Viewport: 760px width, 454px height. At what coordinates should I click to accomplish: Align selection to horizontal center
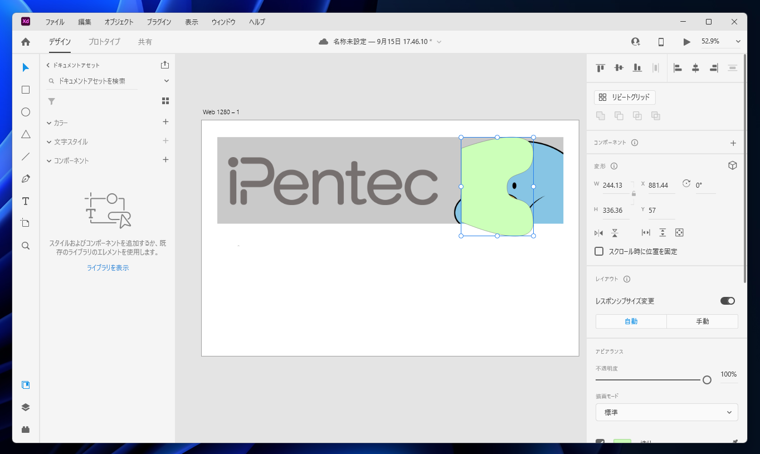pyautogui.click(x=696, y=68)
